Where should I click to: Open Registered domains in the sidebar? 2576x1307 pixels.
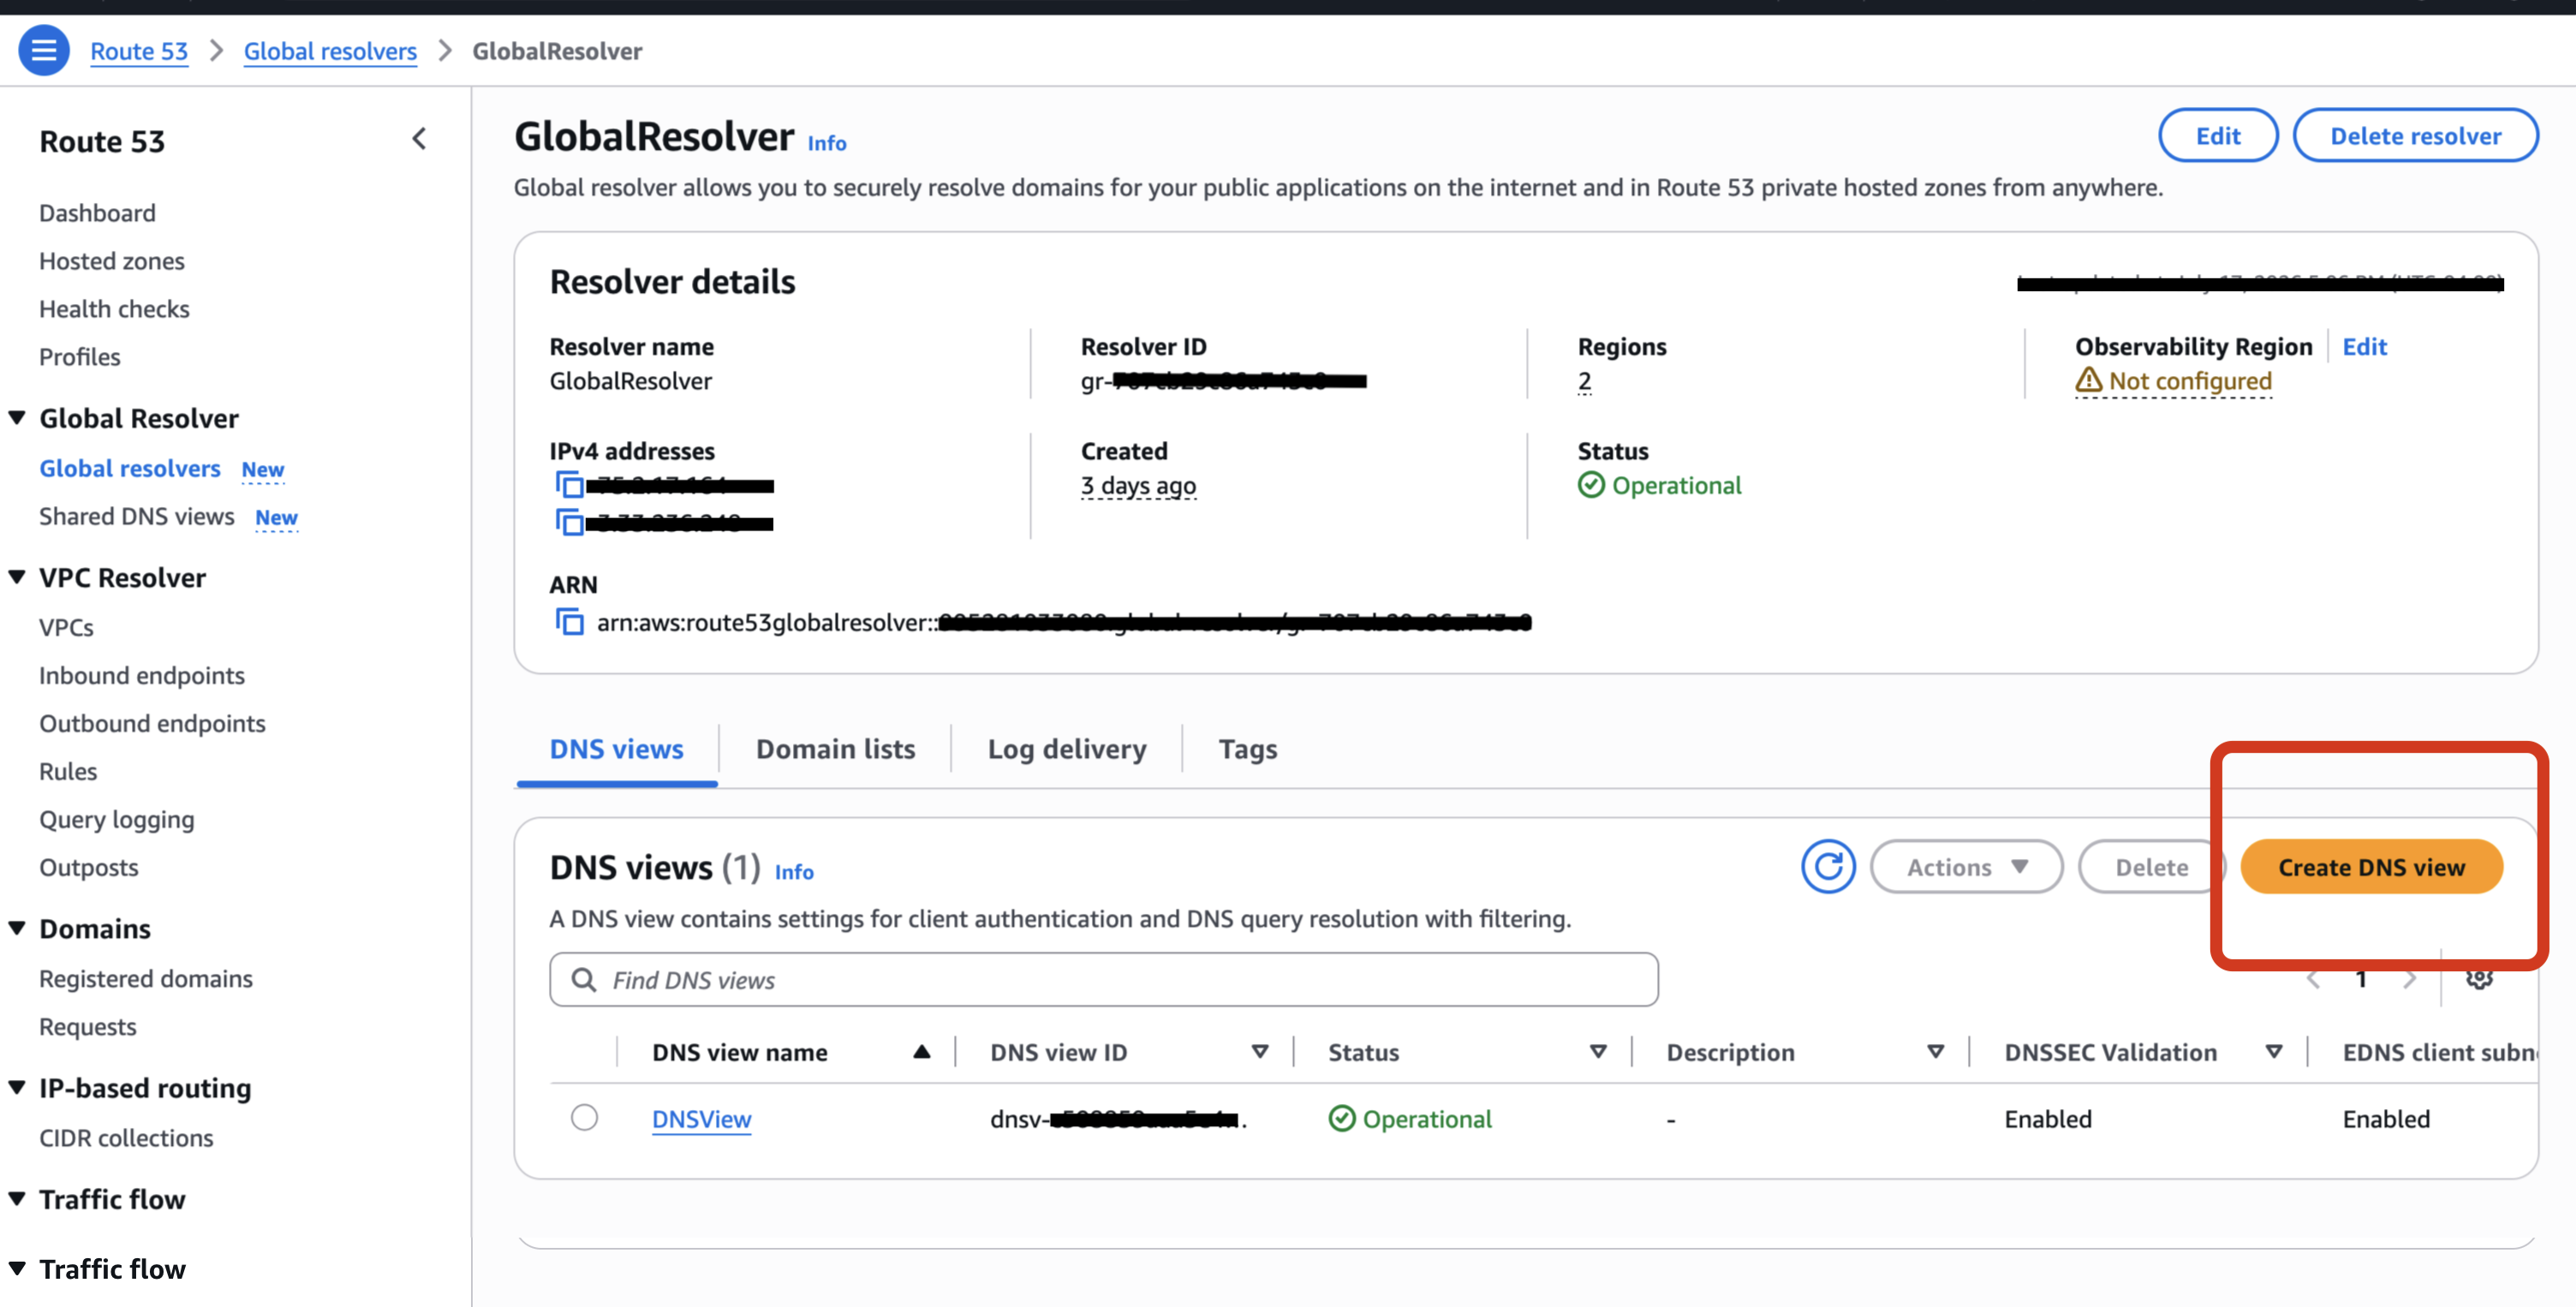pos(146,978)
